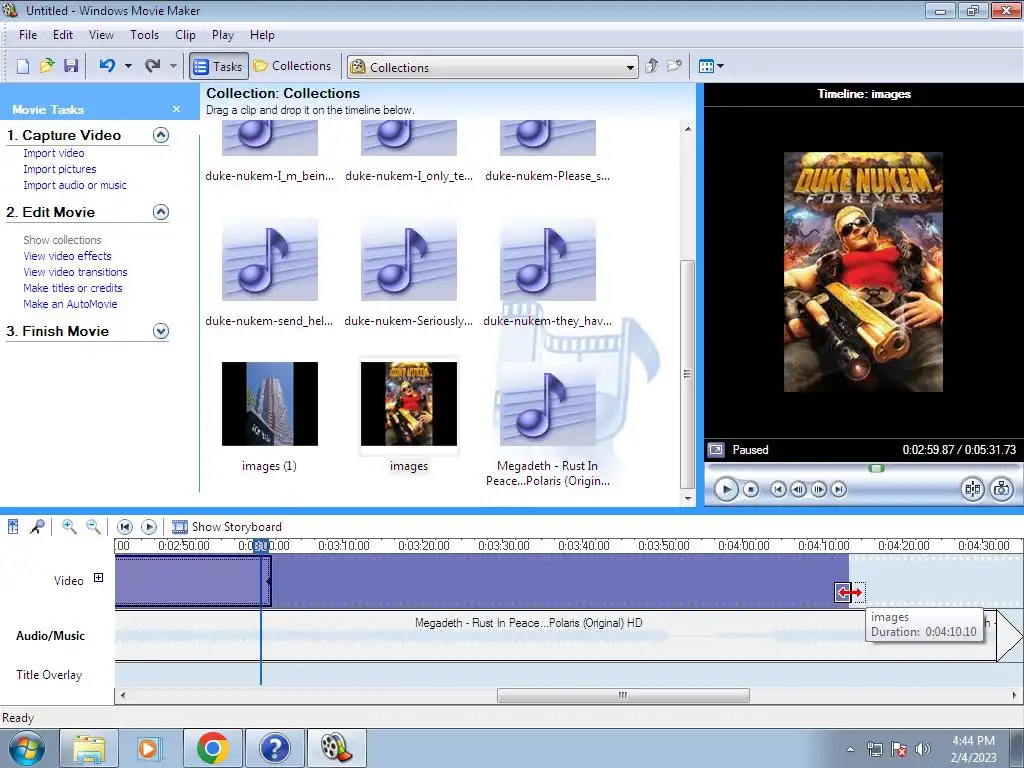Select the images (1) building thumbnail
This screenshot has width=1024, height=768.
(270, 404)
